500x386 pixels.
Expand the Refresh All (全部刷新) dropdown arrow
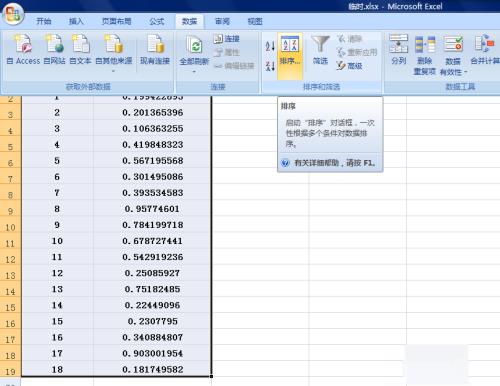194,71
